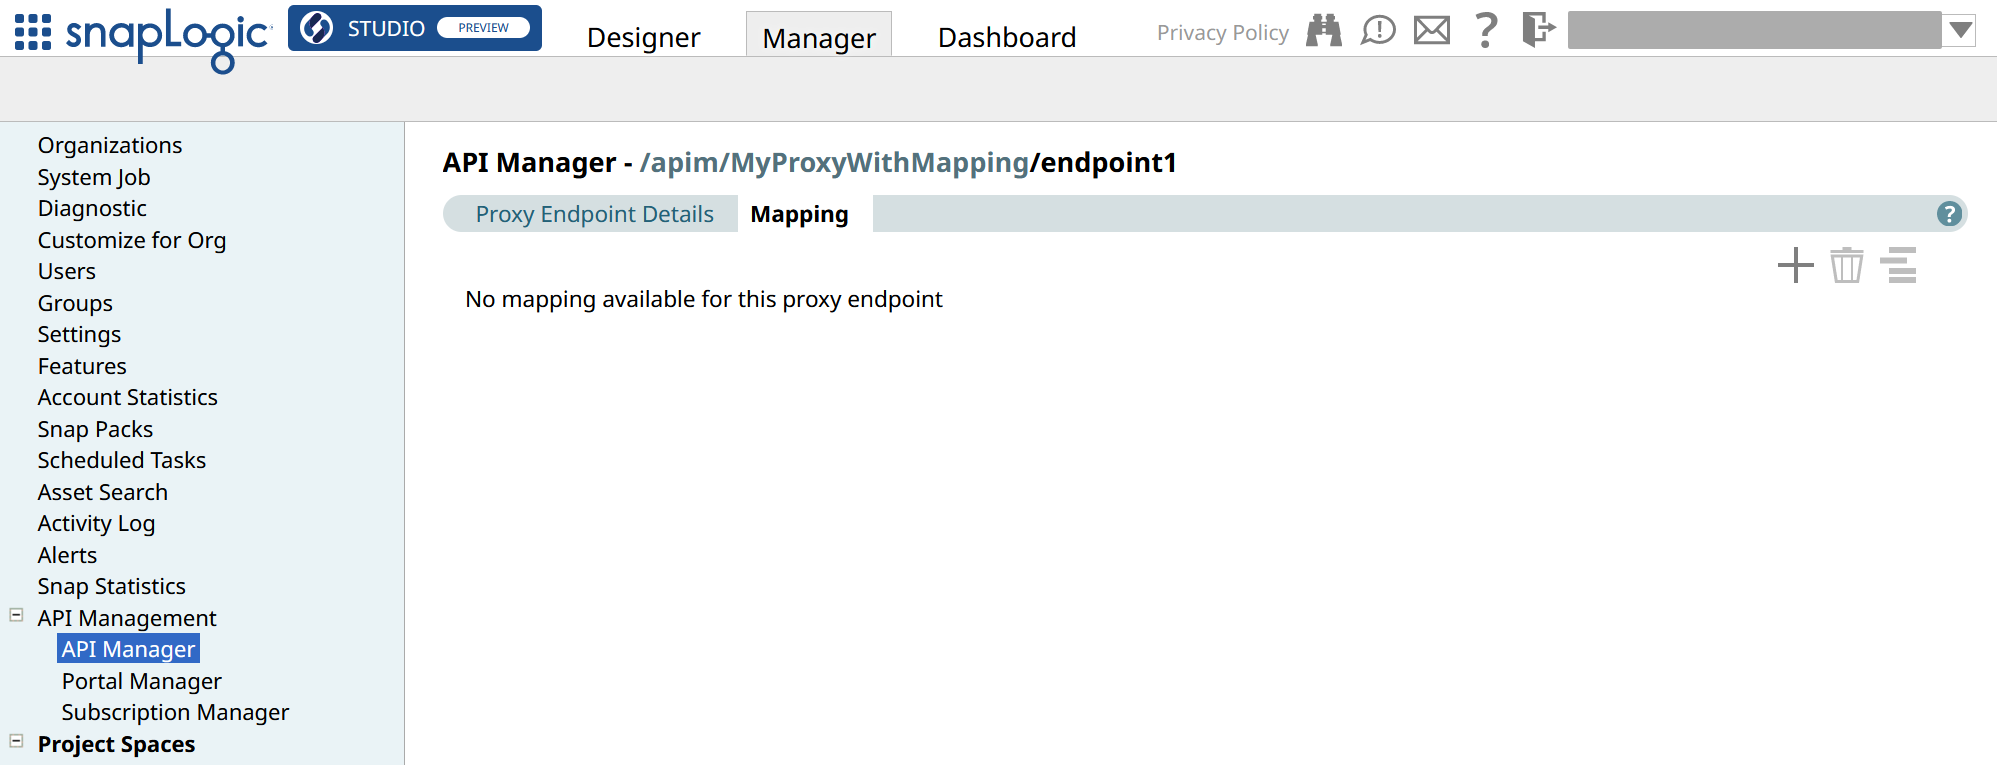Collapse the API Management tree node
This screenshot has width=1997, height=765.
click(16, 615)
